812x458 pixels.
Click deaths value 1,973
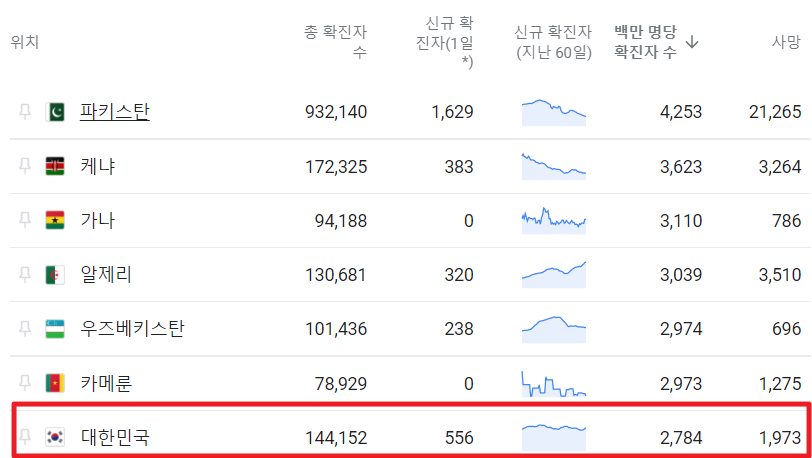(x=780, y=438)
